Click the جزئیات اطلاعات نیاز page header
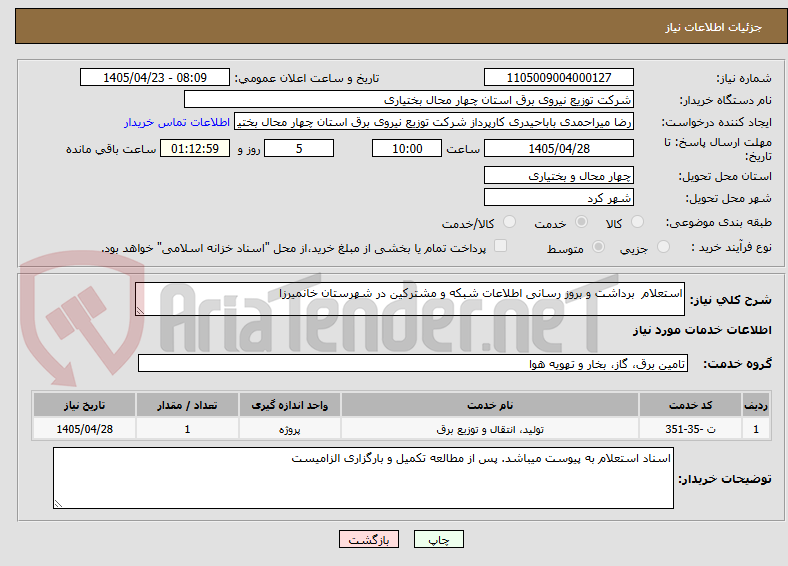This screenshot has width=788, height=566. (714, 27)
